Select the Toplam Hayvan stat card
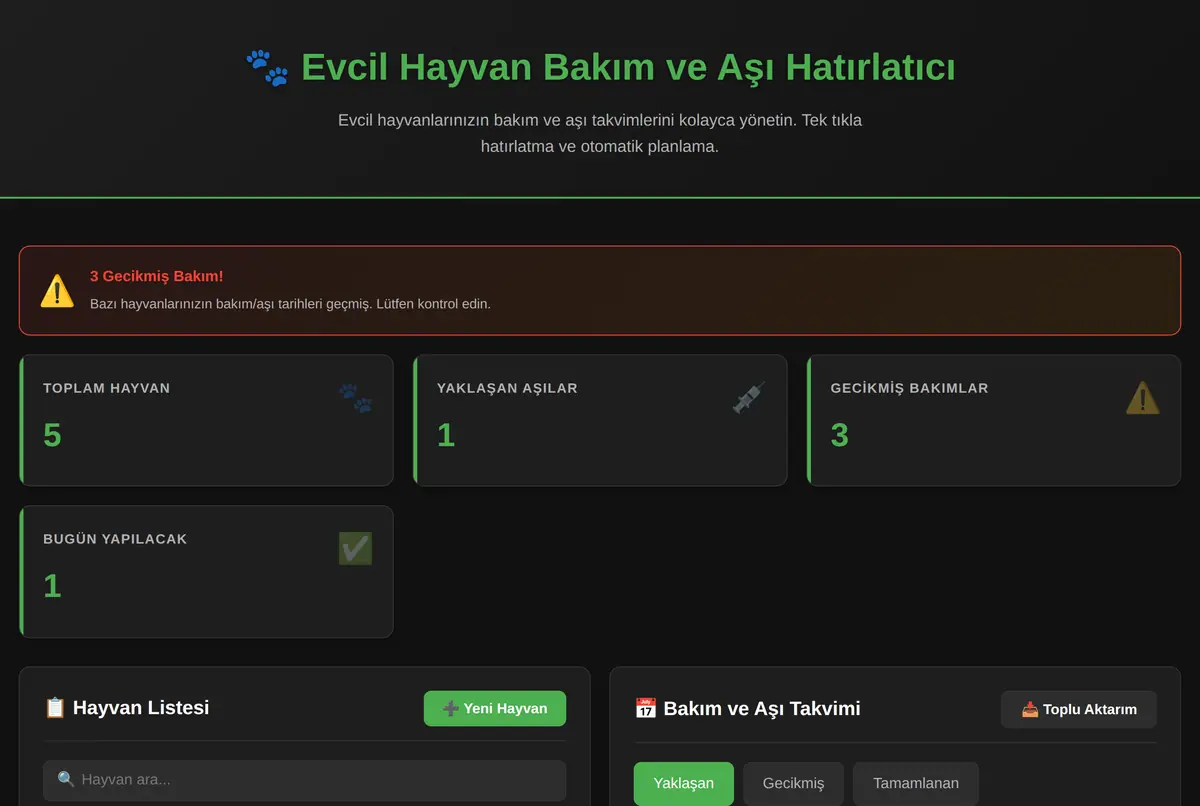Image resolution: width=1200 pixels, height=806 pixels. coord(206,420)
